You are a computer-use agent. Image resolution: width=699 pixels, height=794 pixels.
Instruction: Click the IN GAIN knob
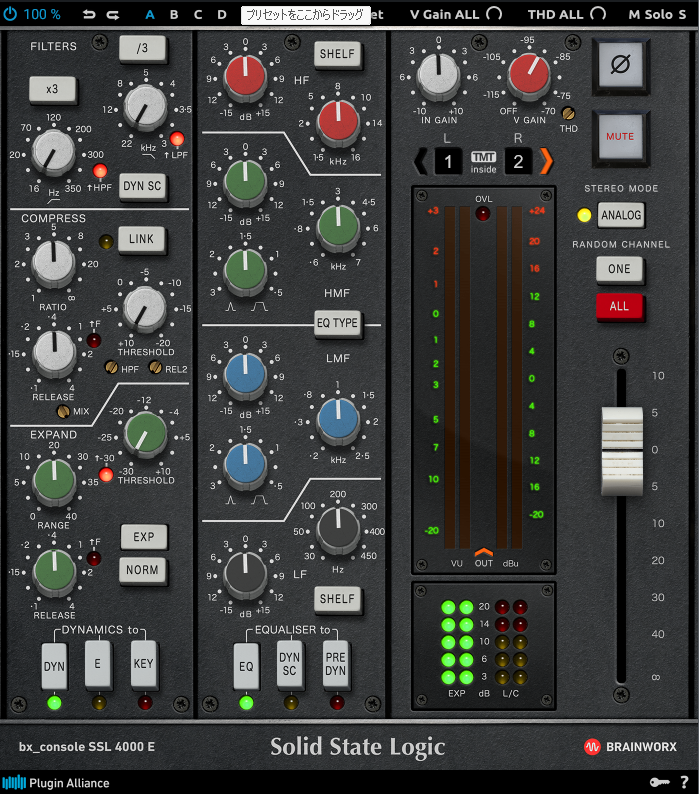438,75
